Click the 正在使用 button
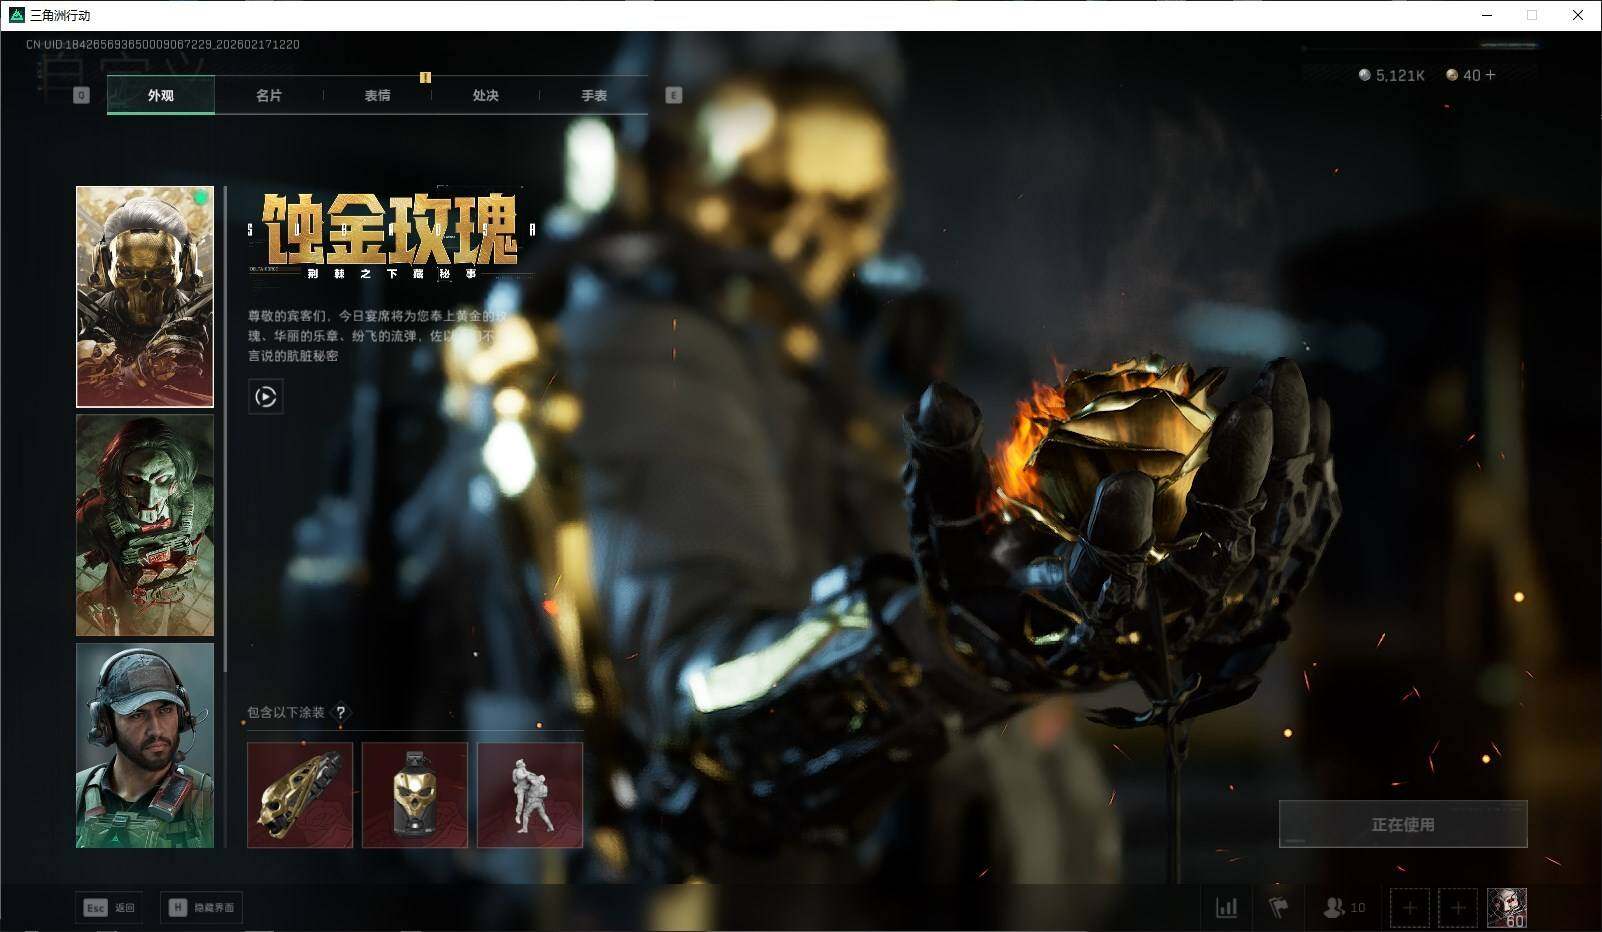1602x932 pixels. point(1403,824)
